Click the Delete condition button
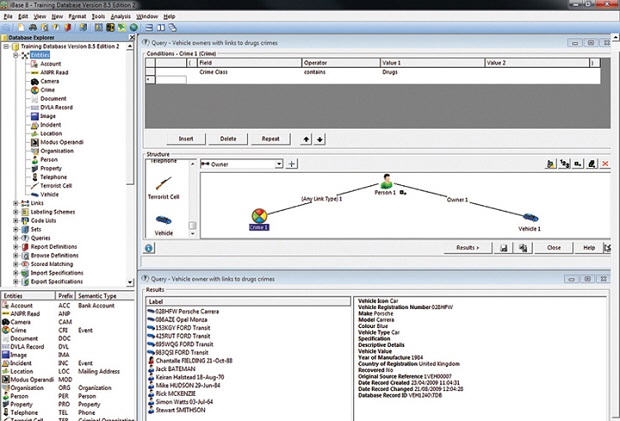Viewport: 620px width, 421px height. click(x=228, y=139)
